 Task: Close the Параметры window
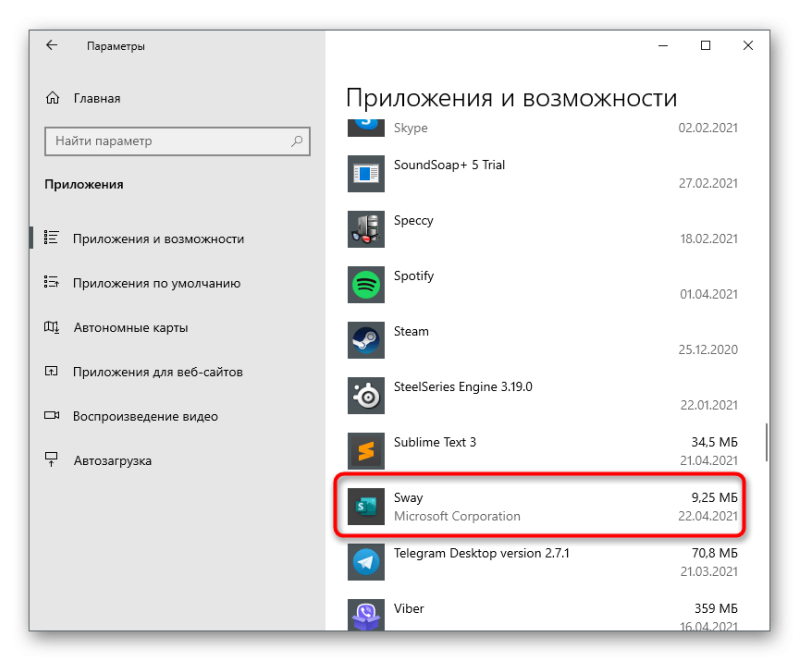[748, 45]
